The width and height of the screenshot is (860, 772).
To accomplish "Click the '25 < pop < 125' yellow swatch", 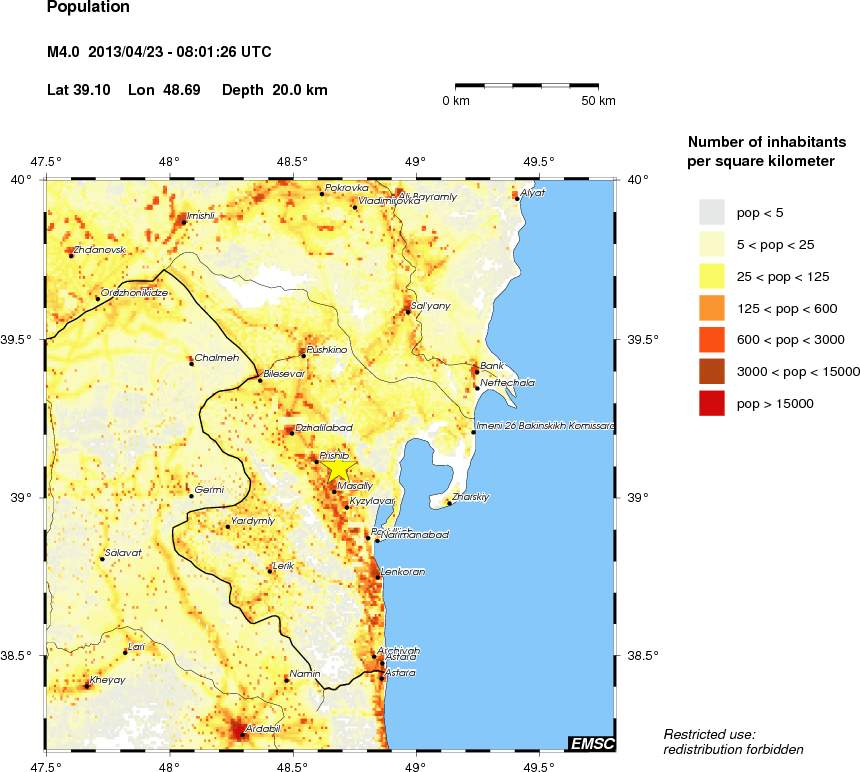I will pos(711,276).
